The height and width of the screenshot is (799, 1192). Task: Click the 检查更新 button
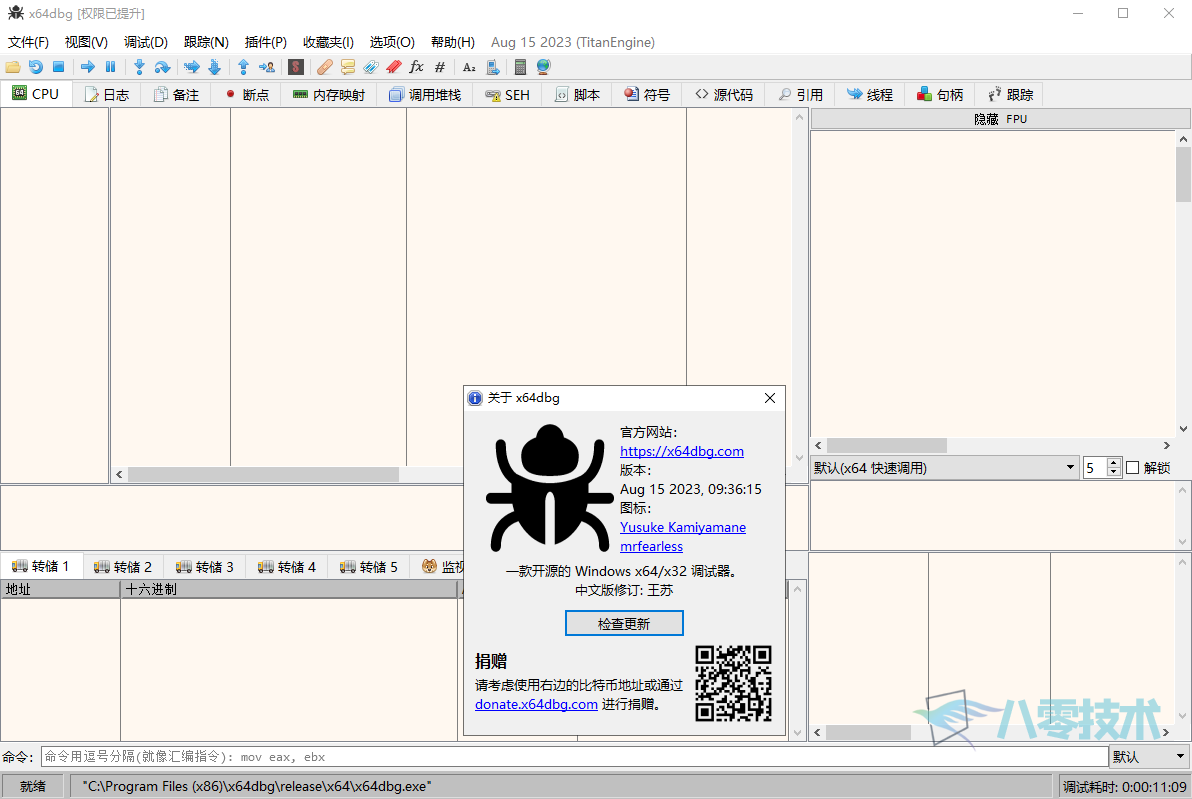pyautogui.click(x=624, y=623)
